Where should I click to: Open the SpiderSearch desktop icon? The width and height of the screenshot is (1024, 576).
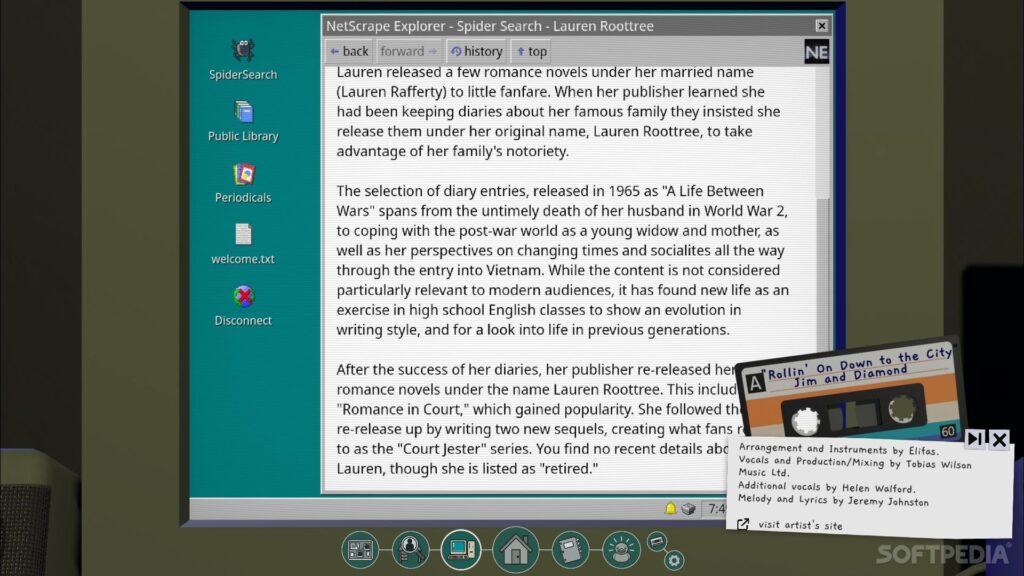[x=242, y=58]
